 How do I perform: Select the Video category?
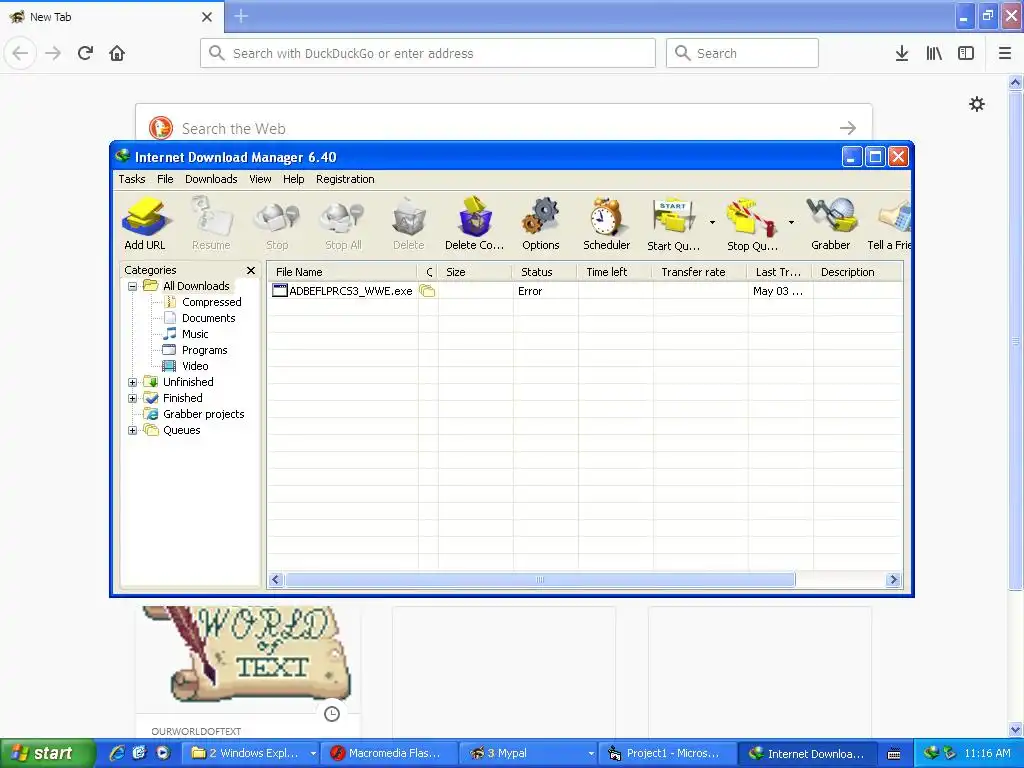tap(195, 366)
